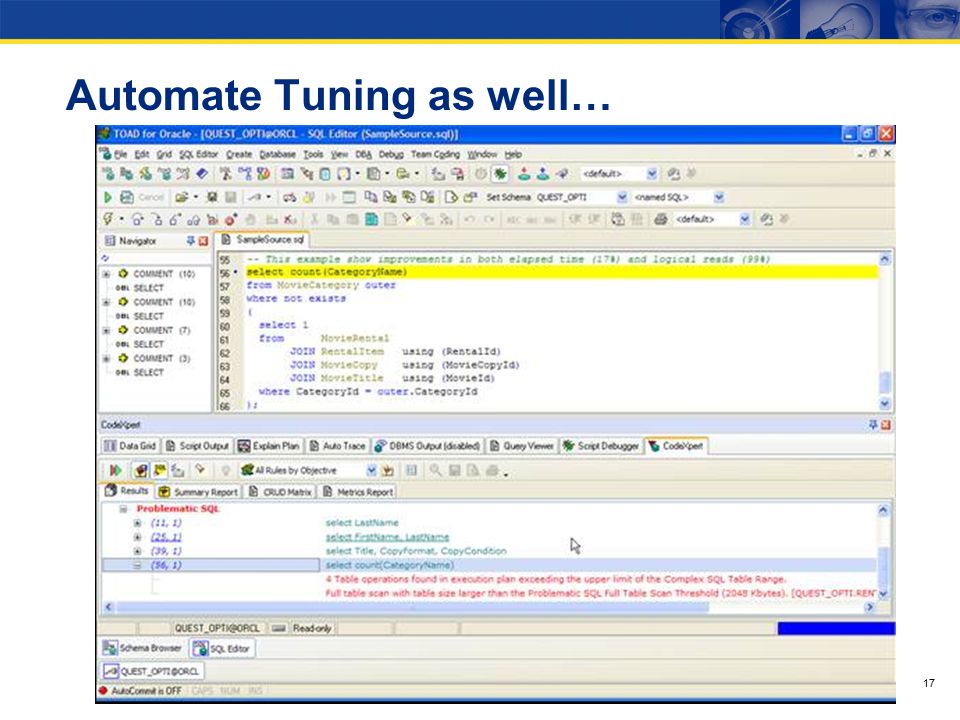Open the SQL Editor menu
Screen dimensions: 960x720
pos(198,154)
